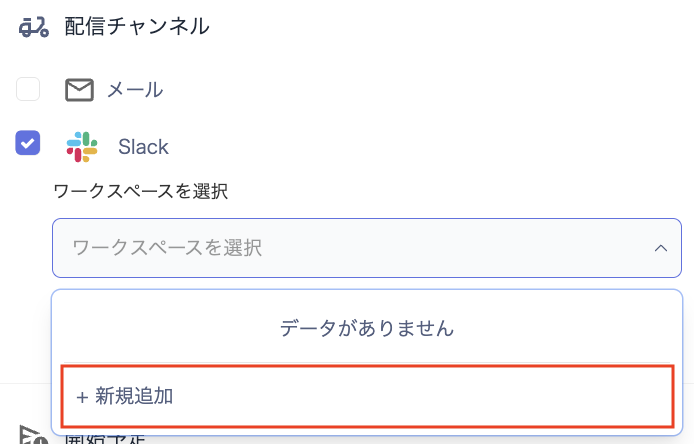
Task: Click the workspace placeholder text in the combo box
Action: coord(167,247)
